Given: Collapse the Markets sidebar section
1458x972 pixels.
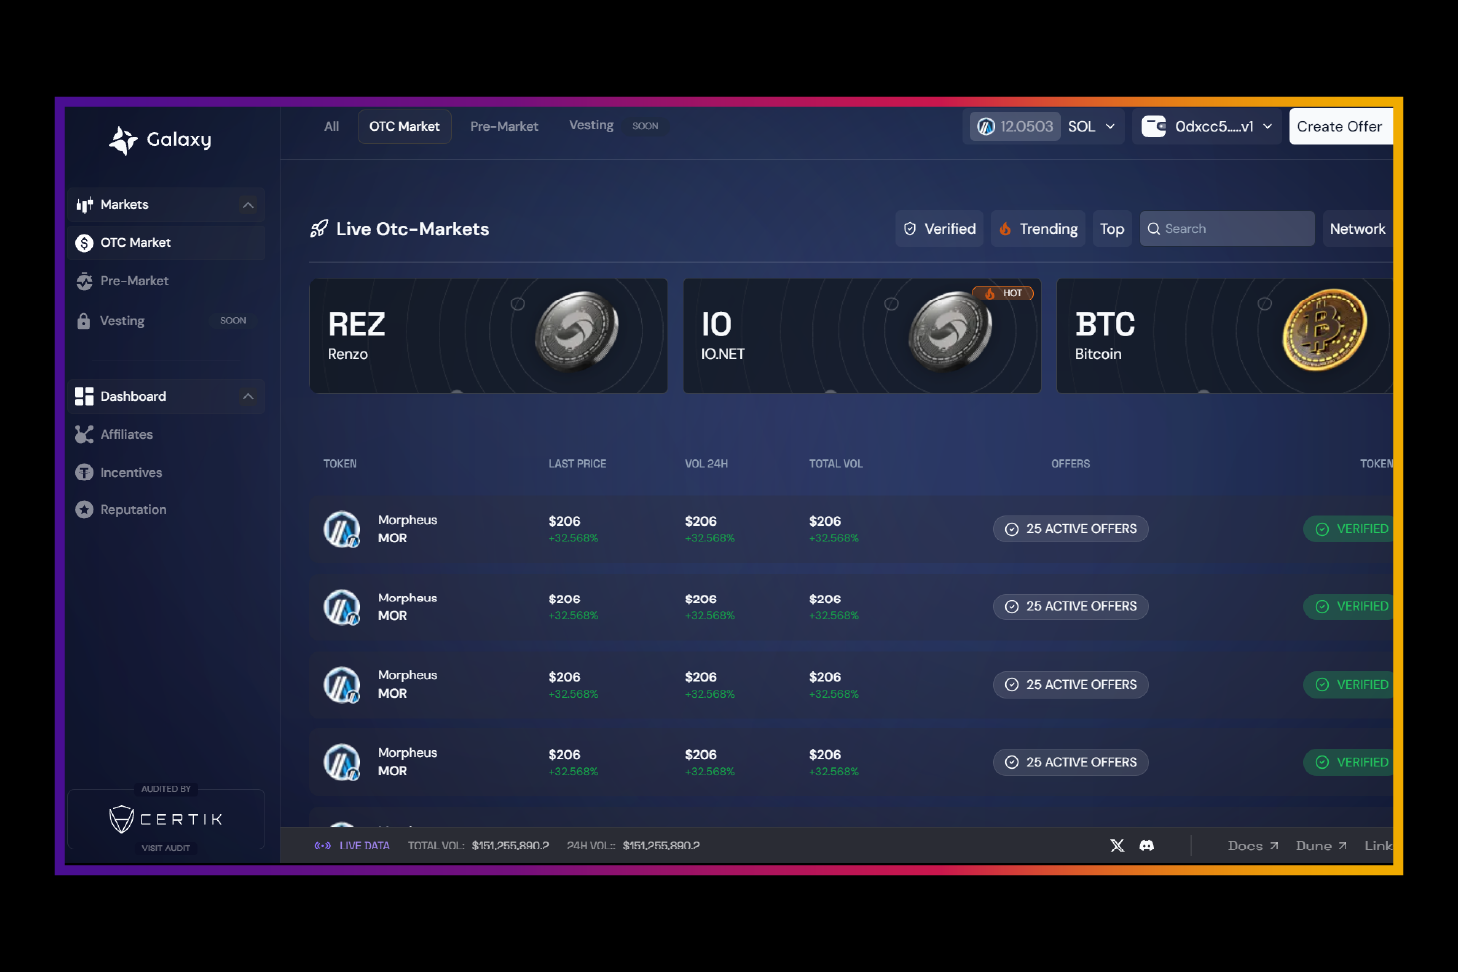Looking at the screenshot, I should coord(248,205).
